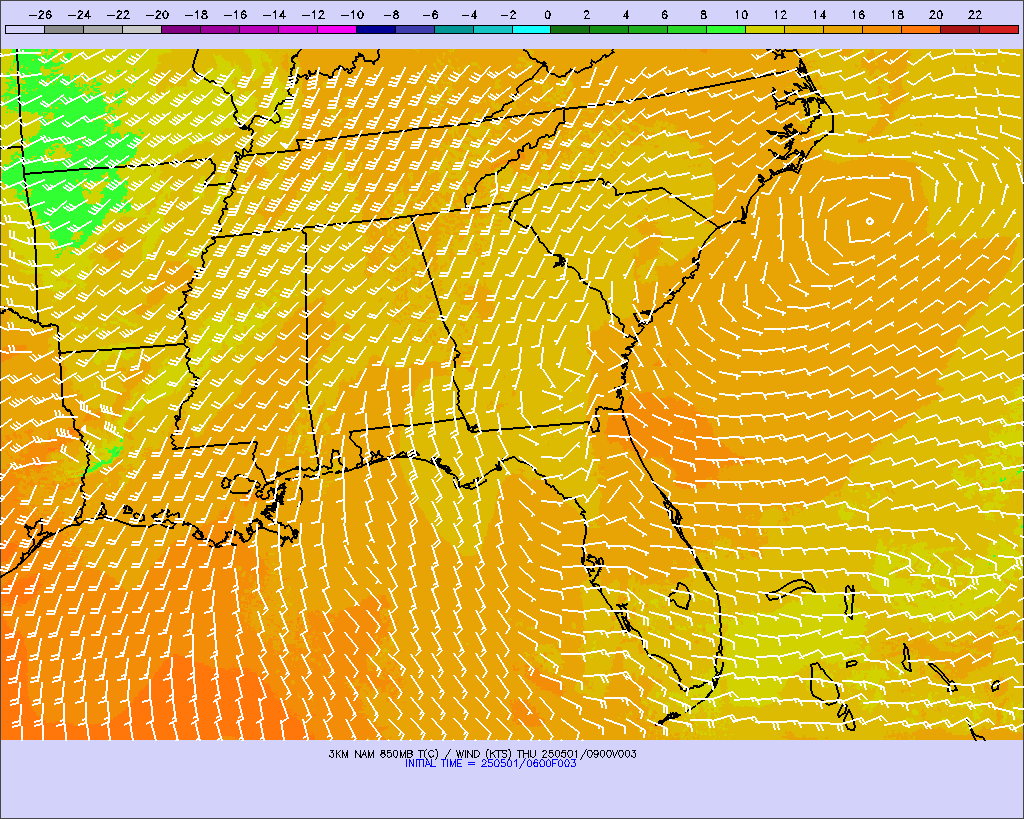Screen dimensions: 1024x819
Task: Choose the dark red swatch between 20 and 22
Action: [x=960, y=29]
